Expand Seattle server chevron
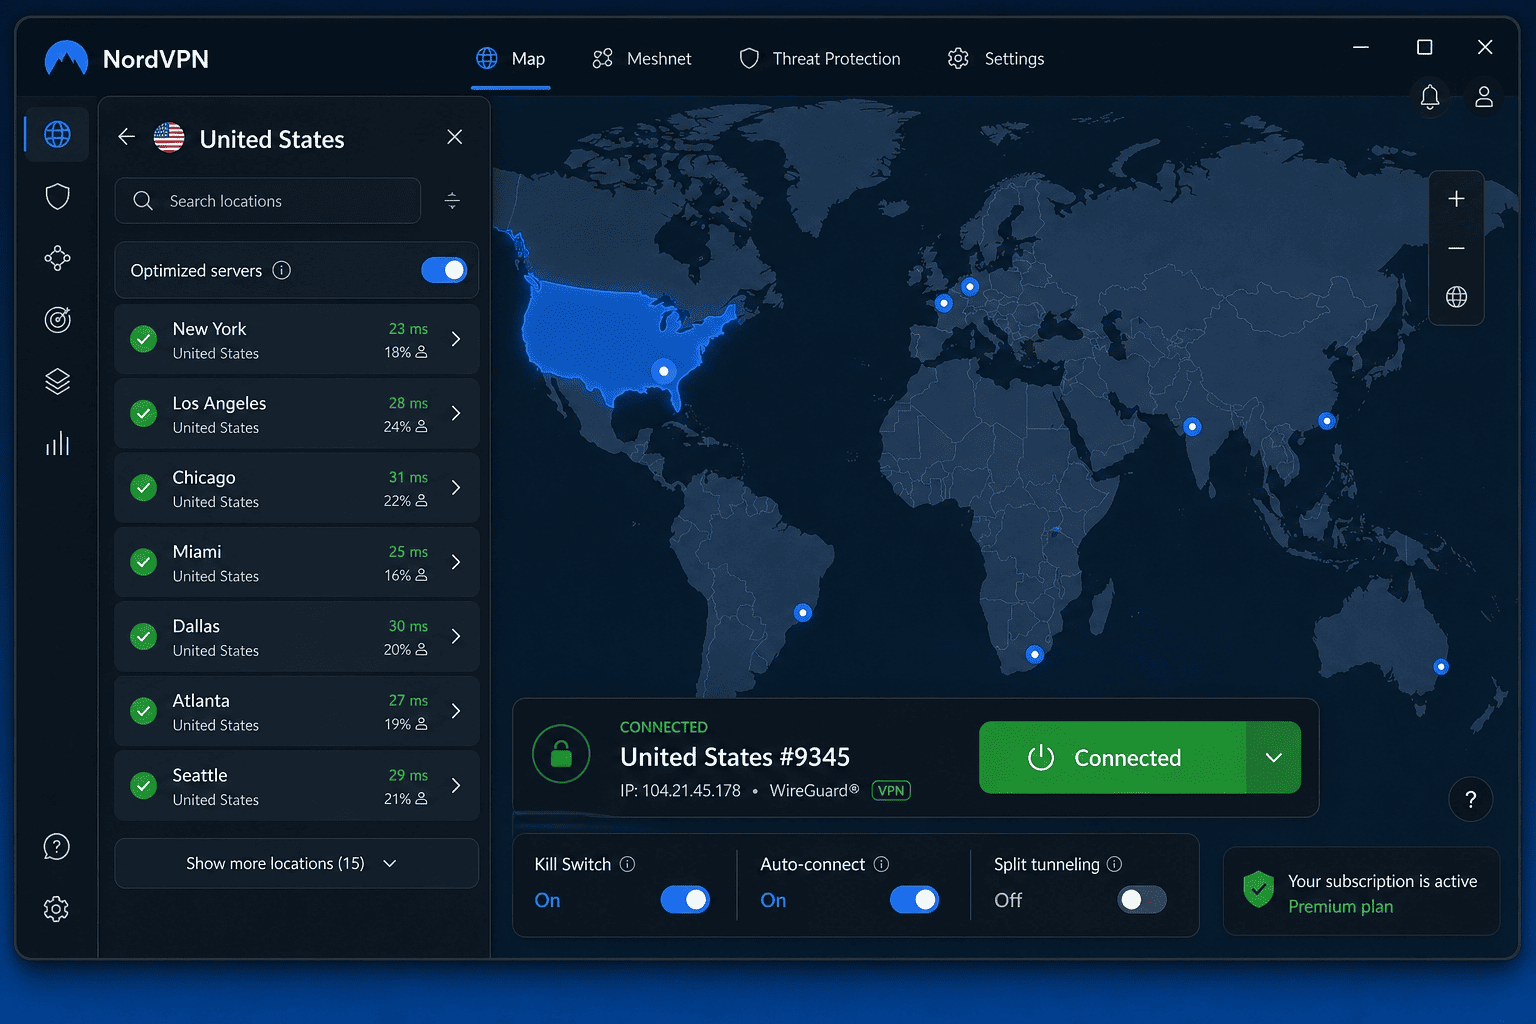Viewport: 1536px width, 1024px height. tap(456, 785)
